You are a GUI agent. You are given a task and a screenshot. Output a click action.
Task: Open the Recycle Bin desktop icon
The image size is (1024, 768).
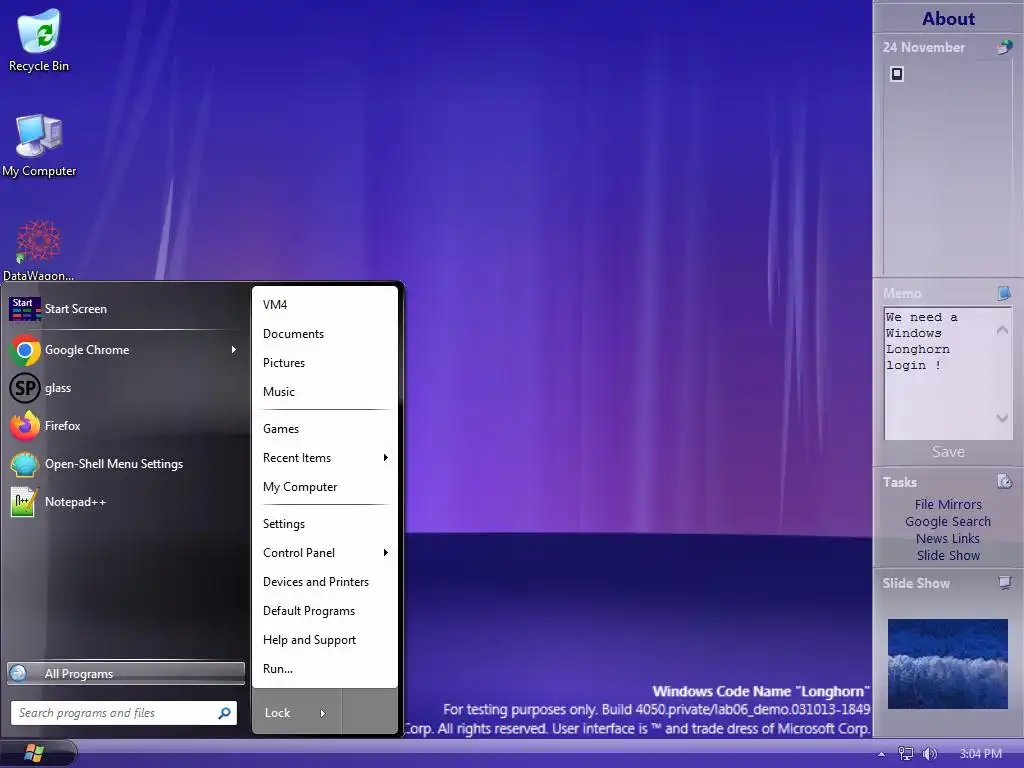coord(39,40)
